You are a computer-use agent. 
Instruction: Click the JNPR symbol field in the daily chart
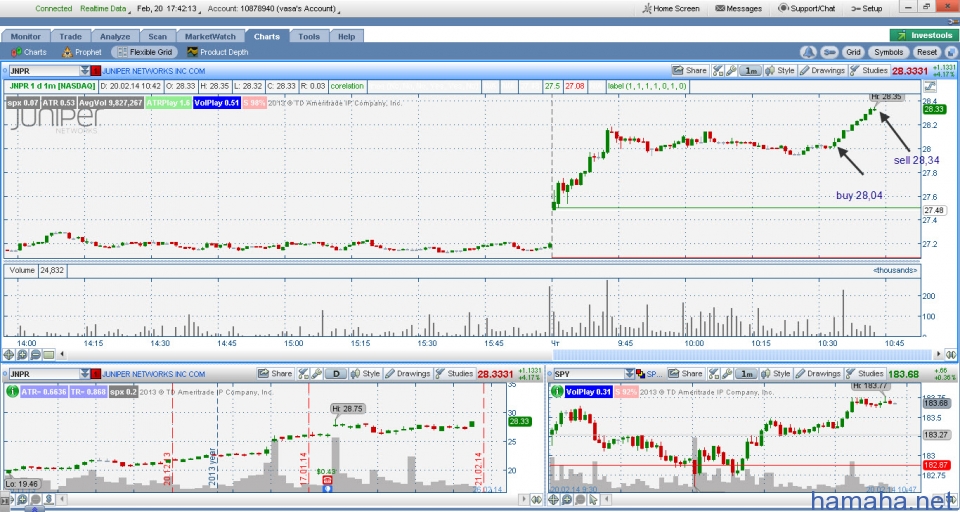(43, 374)
